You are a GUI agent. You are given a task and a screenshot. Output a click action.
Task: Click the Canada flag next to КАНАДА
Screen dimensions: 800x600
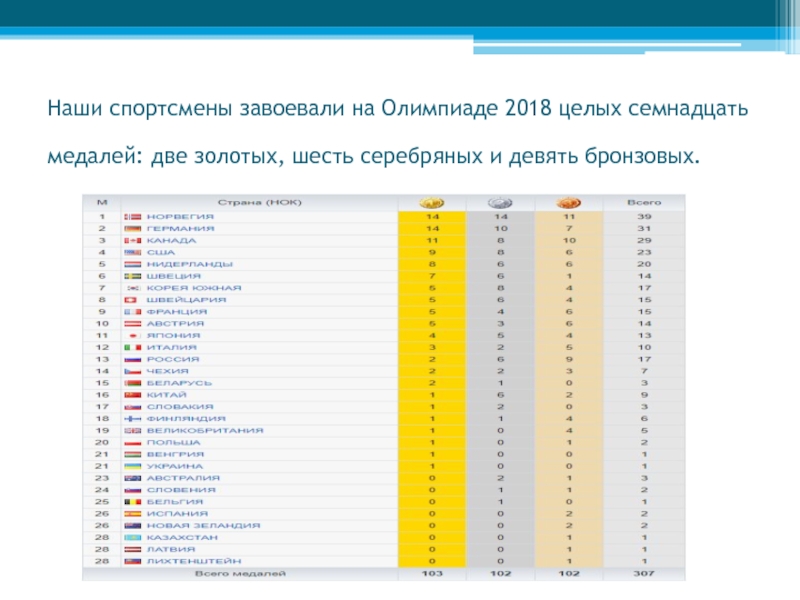coord(133,241)
